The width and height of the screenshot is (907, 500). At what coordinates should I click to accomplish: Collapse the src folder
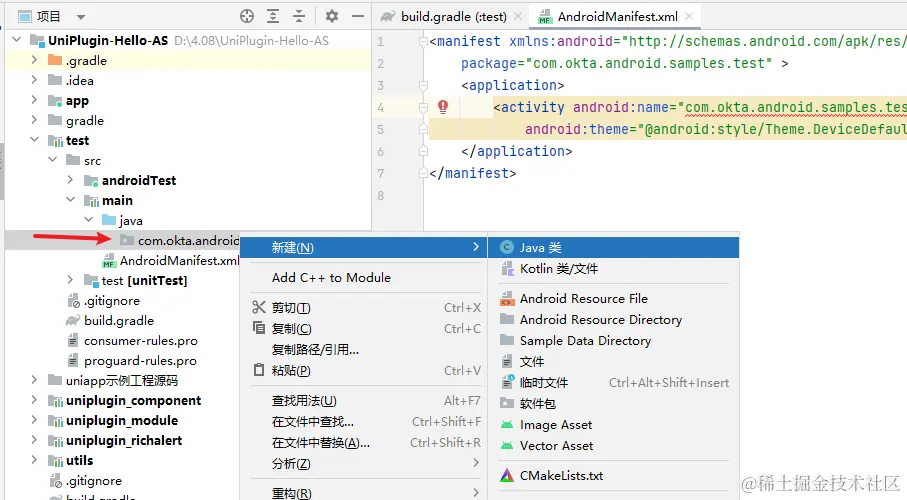click(x=53, y=160)
